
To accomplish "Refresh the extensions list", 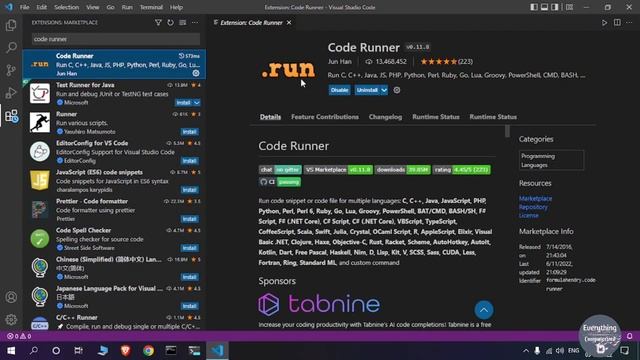I will click(x=171, y=23).
